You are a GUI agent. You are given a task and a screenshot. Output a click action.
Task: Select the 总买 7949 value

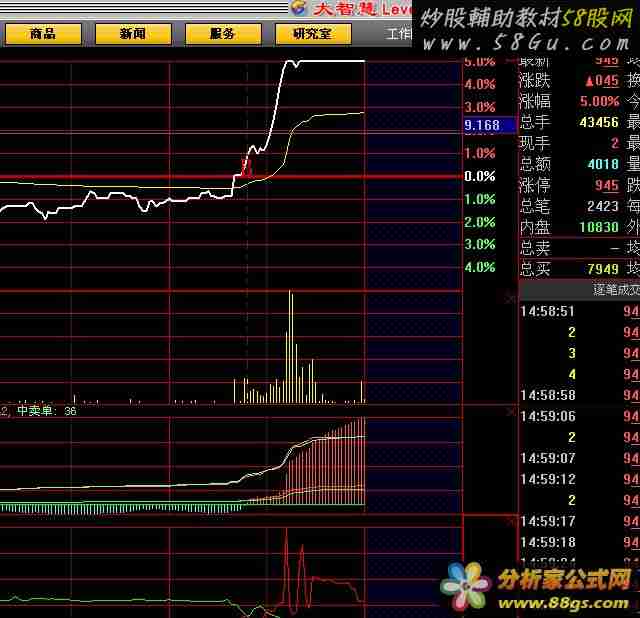coord(603,269)
